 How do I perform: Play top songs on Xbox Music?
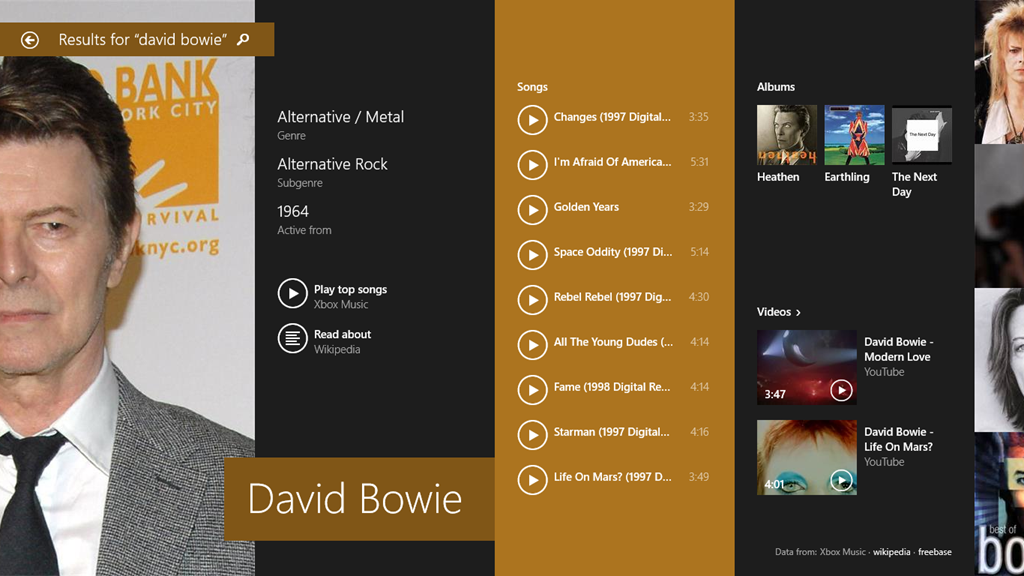pos(292,293)
